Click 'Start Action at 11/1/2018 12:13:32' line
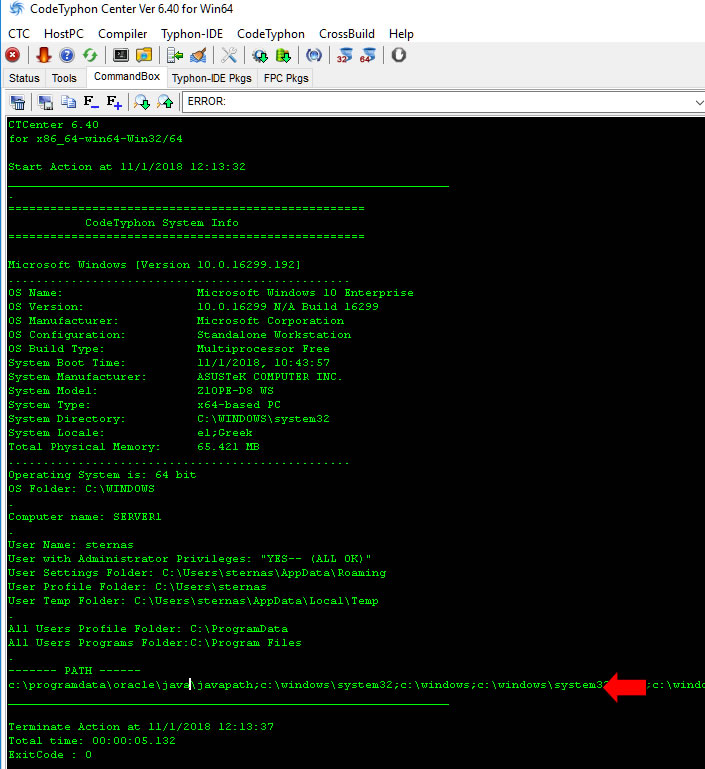The width and height of the screenshot is (705, 769). tap(127, 167)
